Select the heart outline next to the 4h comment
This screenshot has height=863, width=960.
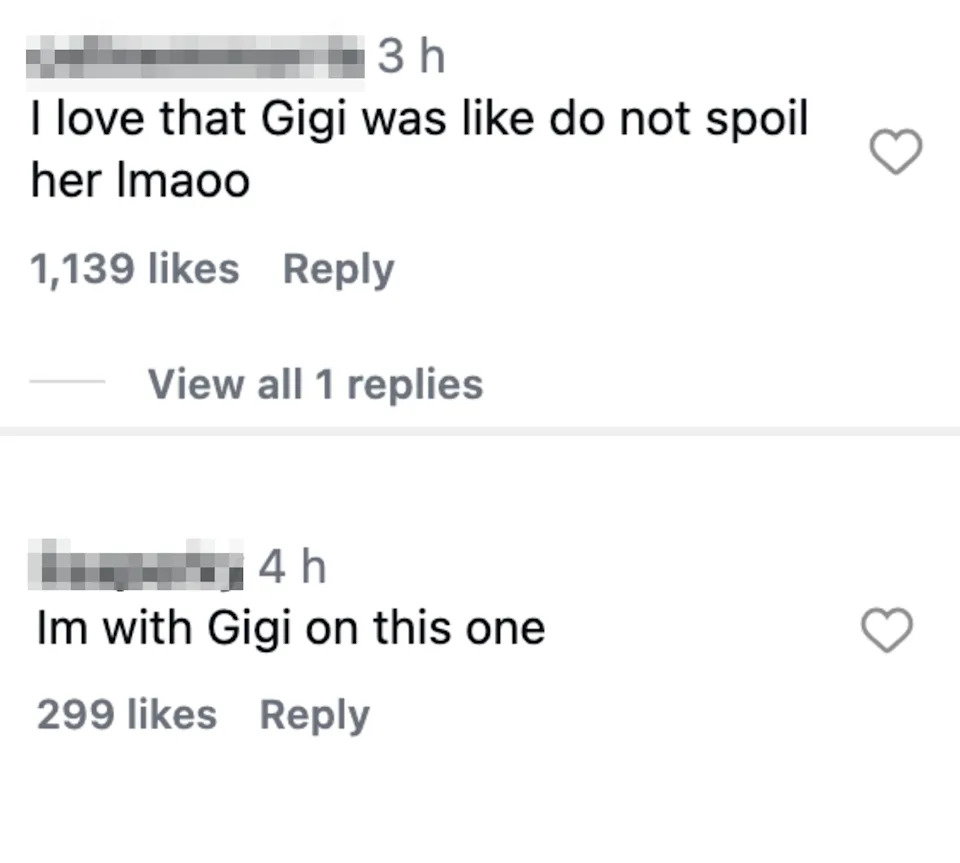click(x=887, y=629)
